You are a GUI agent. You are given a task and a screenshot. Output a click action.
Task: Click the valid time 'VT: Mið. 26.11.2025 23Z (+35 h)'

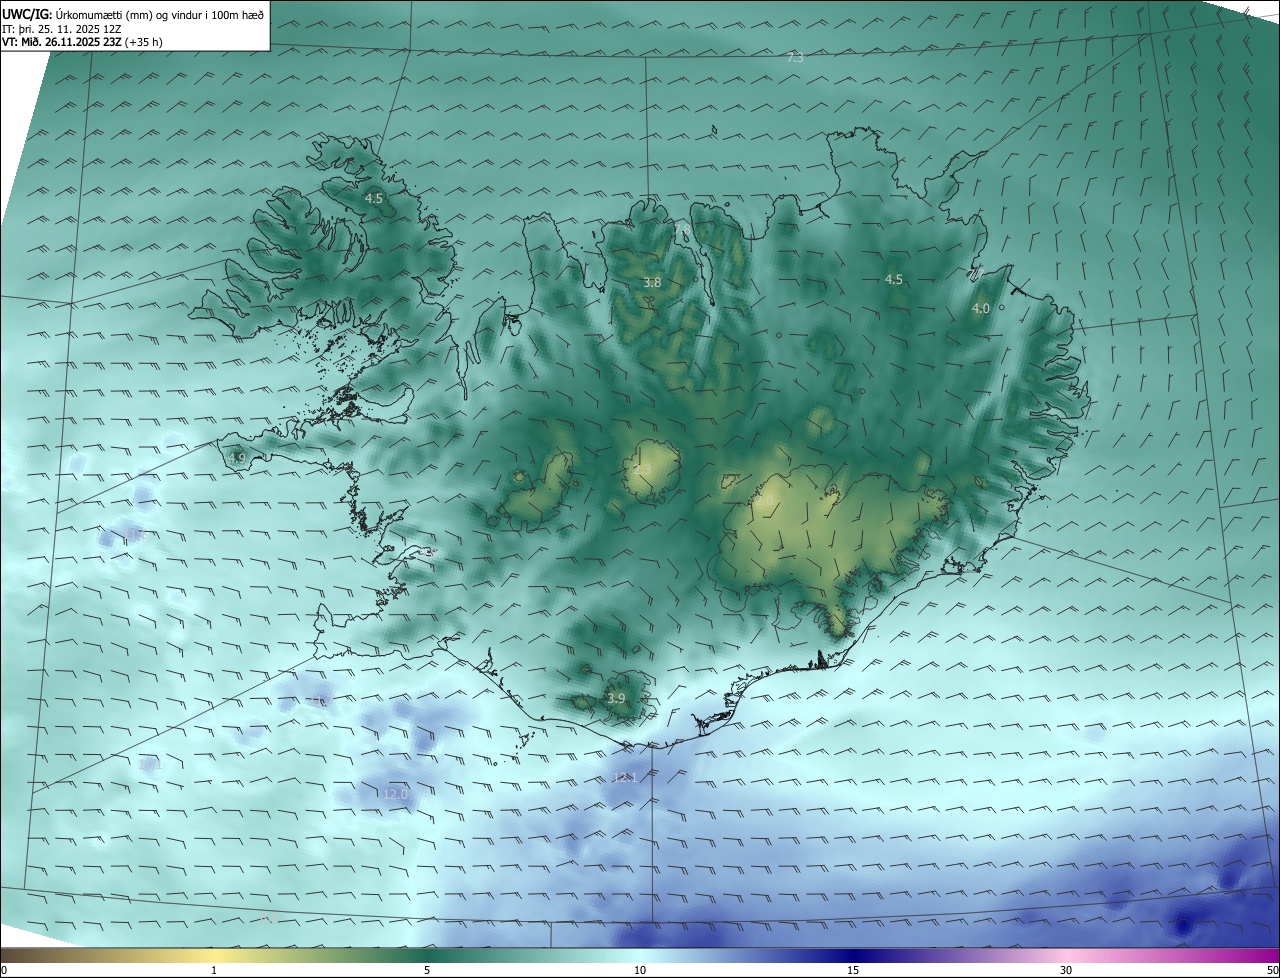(x=82, y=42)
